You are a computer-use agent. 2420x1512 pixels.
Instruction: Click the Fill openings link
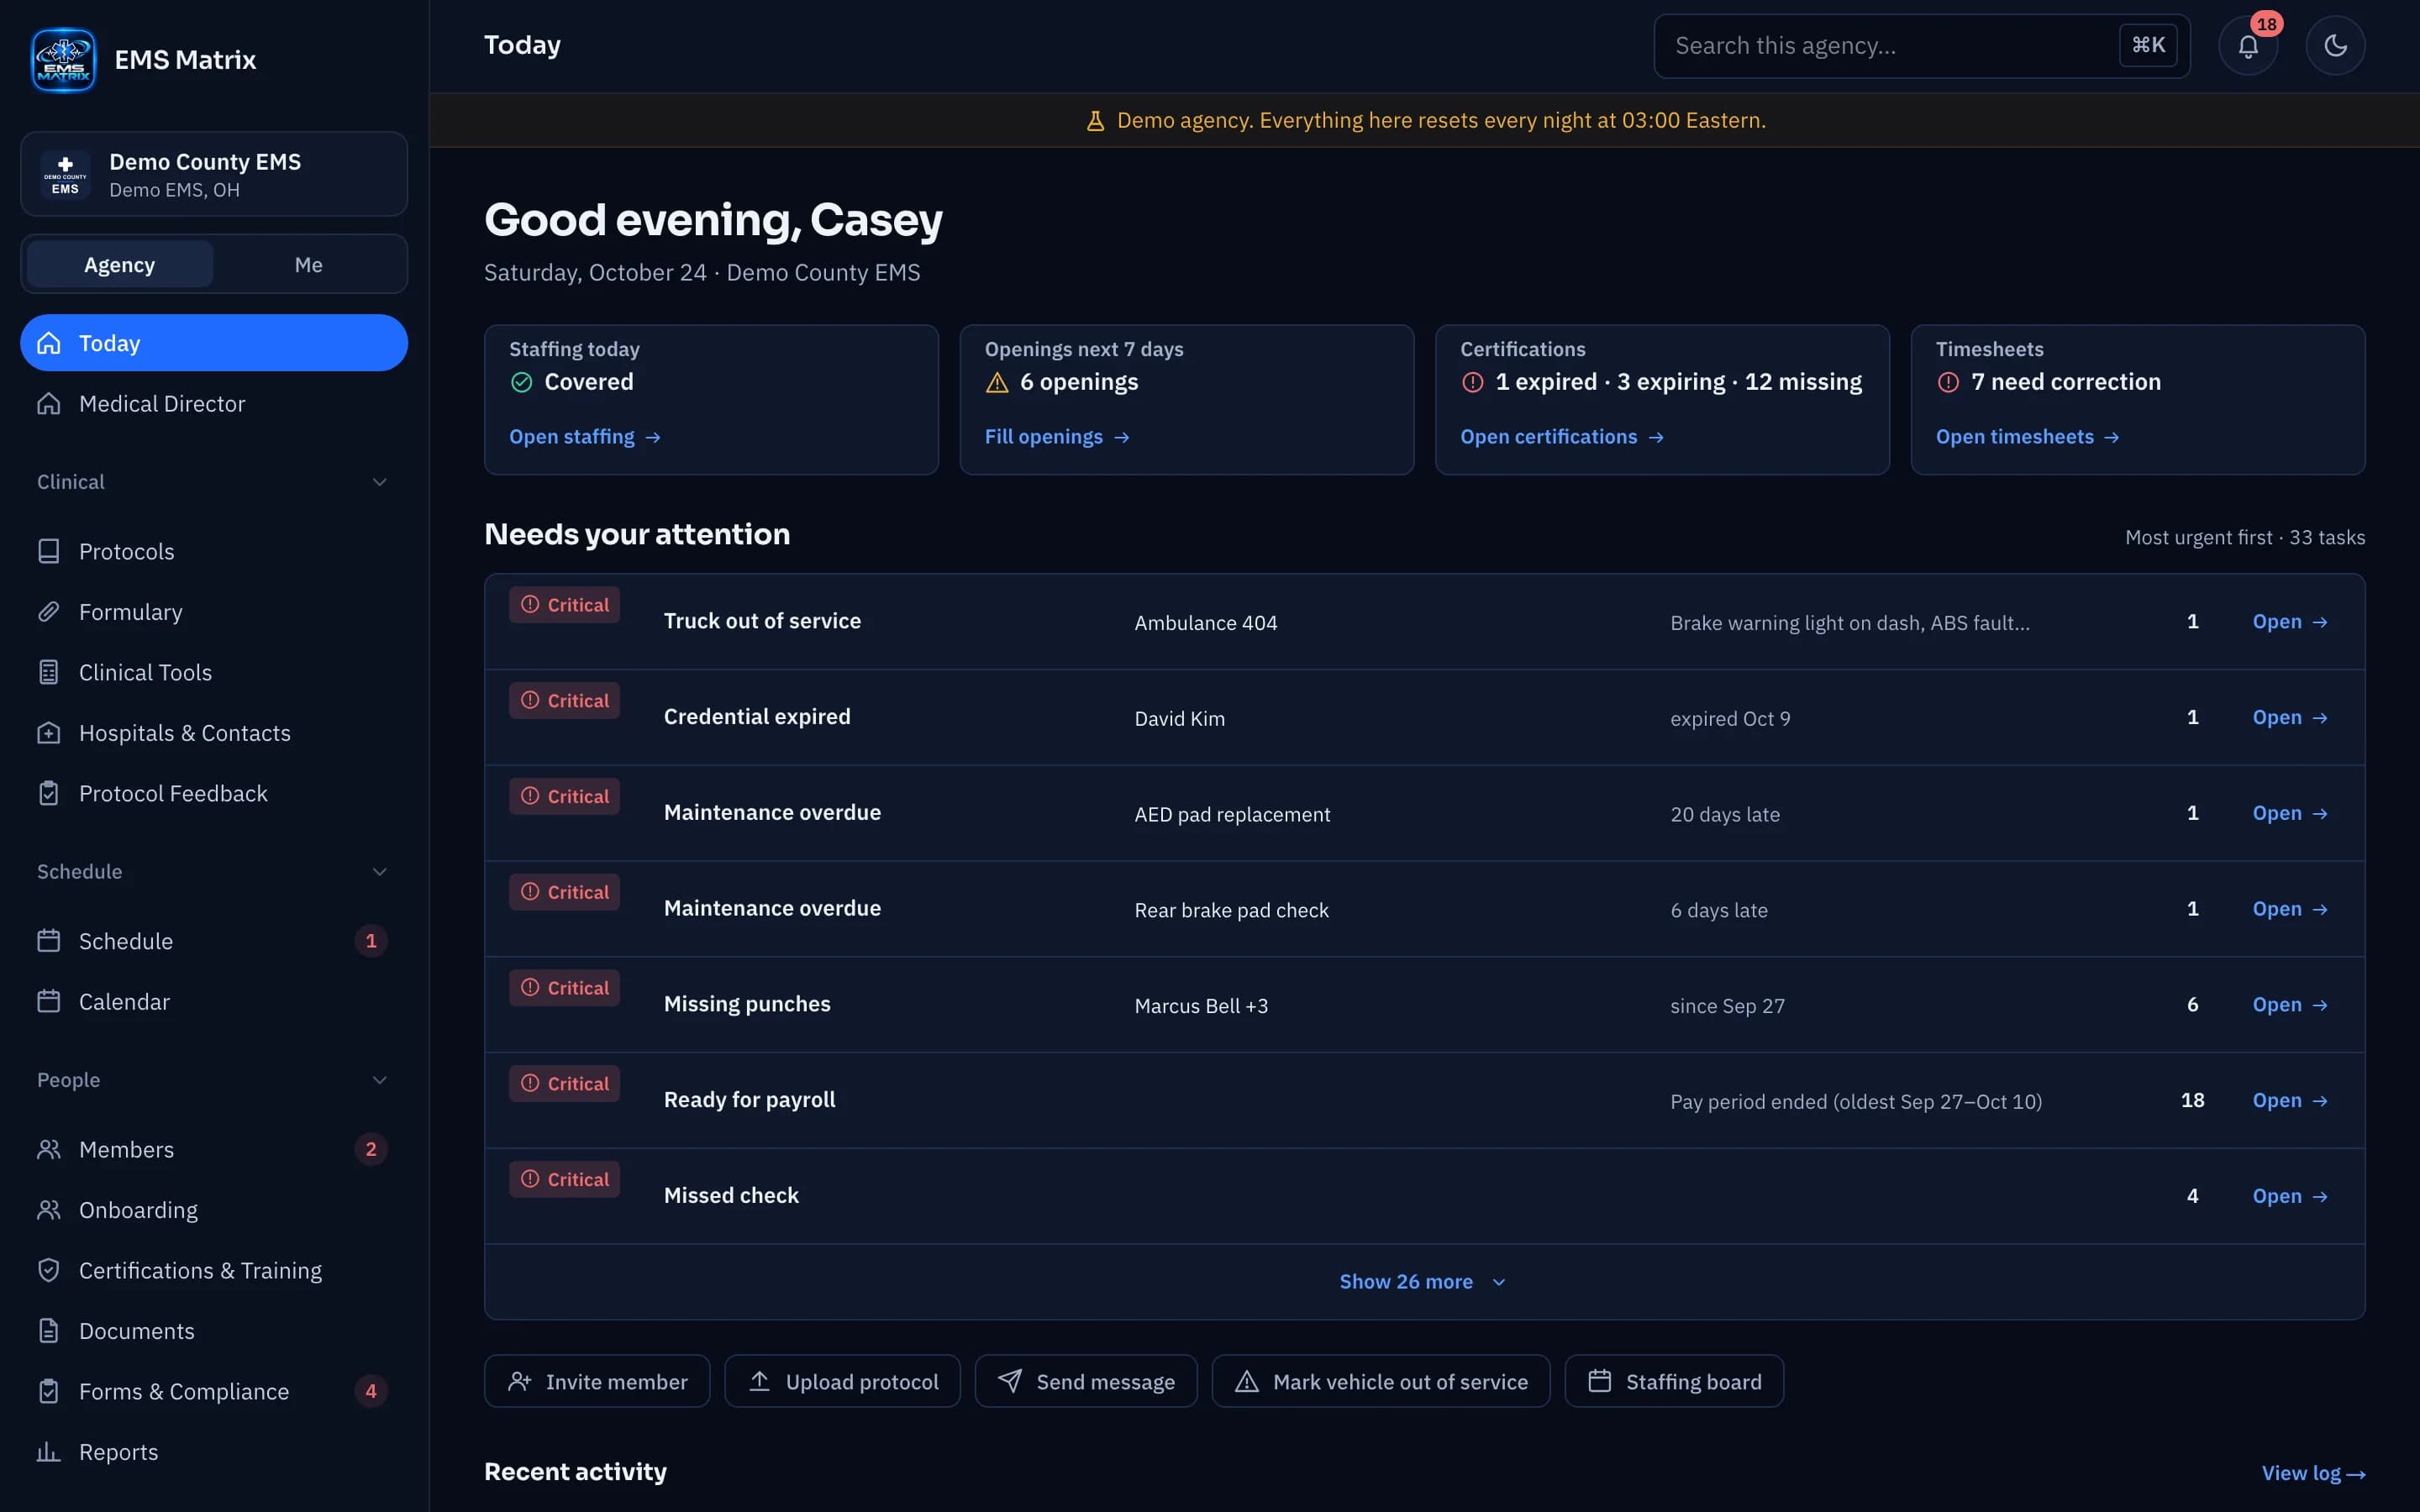tap(1057, 437)
